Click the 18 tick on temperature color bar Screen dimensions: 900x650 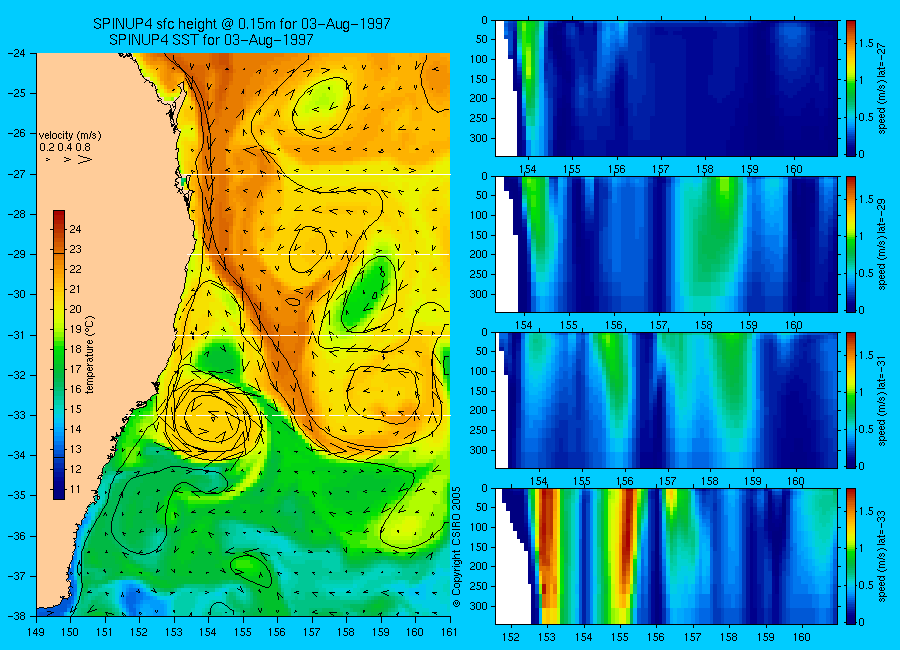coord(75,349)
